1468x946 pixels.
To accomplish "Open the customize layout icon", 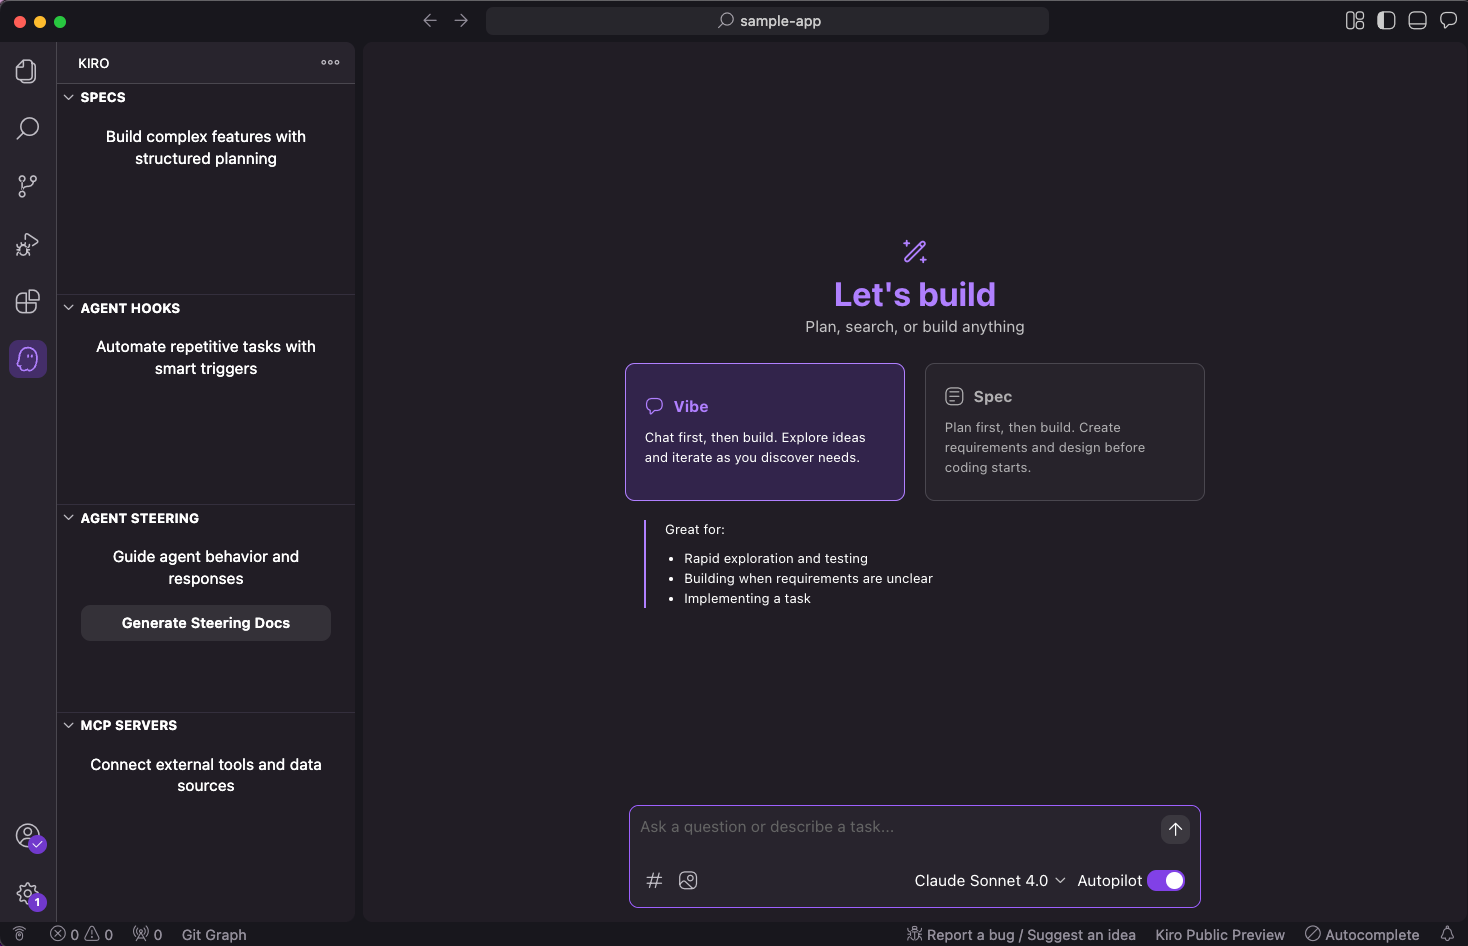I will [x=1355, y=20].
